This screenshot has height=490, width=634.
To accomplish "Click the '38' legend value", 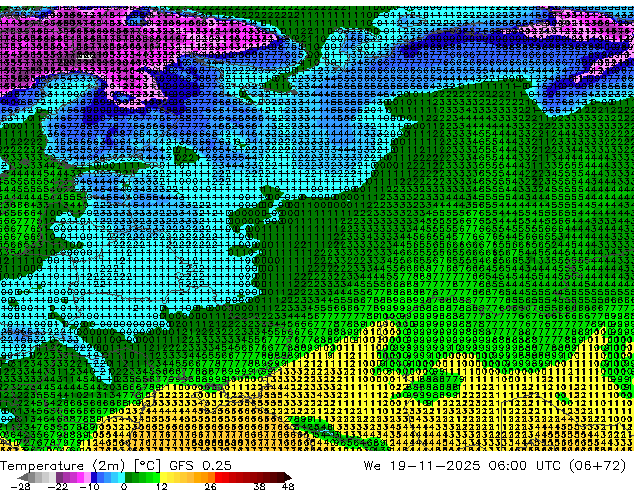I will tap(260, 486).
